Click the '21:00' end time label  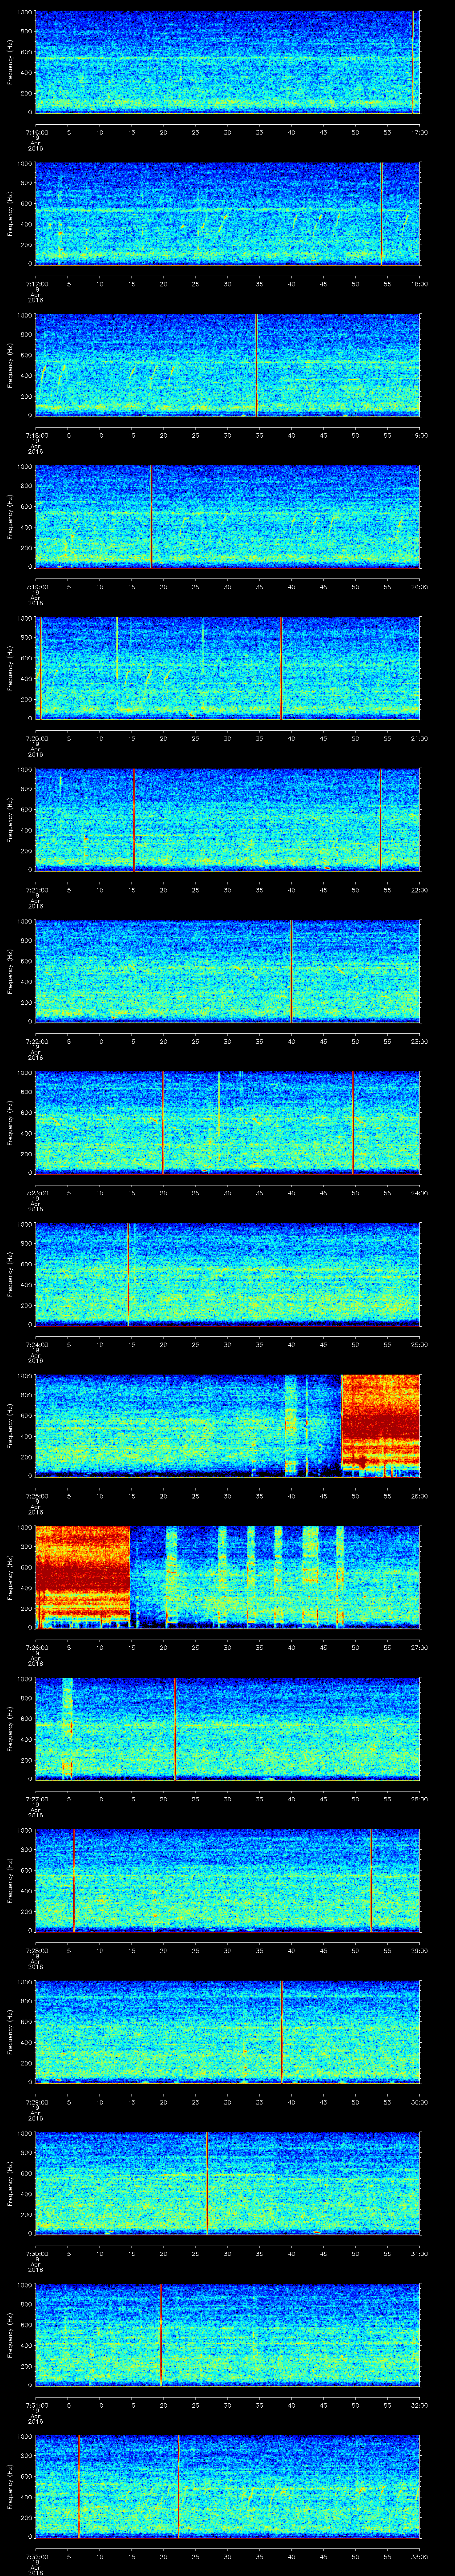tap(419, 738)
